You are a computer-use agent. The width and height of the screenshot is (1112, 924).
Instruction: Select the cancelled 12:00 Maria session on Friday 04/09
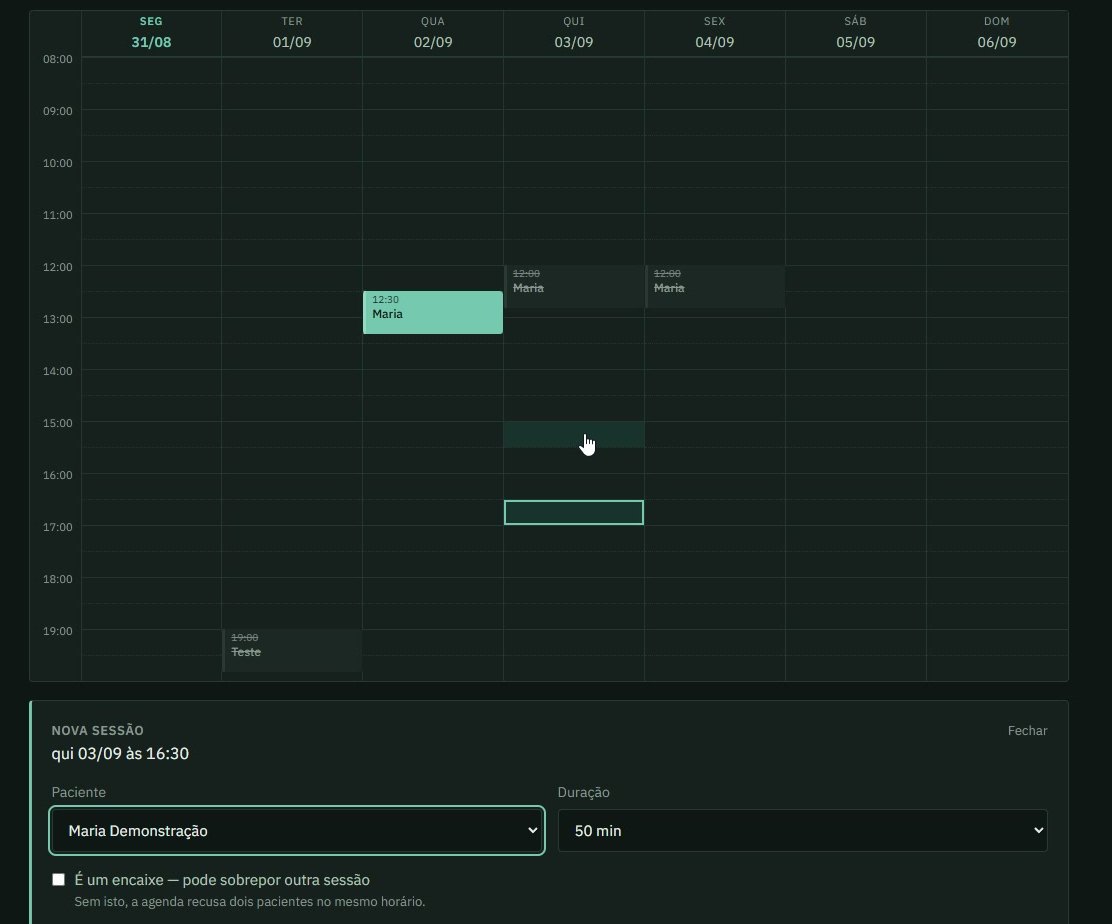point(715,286)
